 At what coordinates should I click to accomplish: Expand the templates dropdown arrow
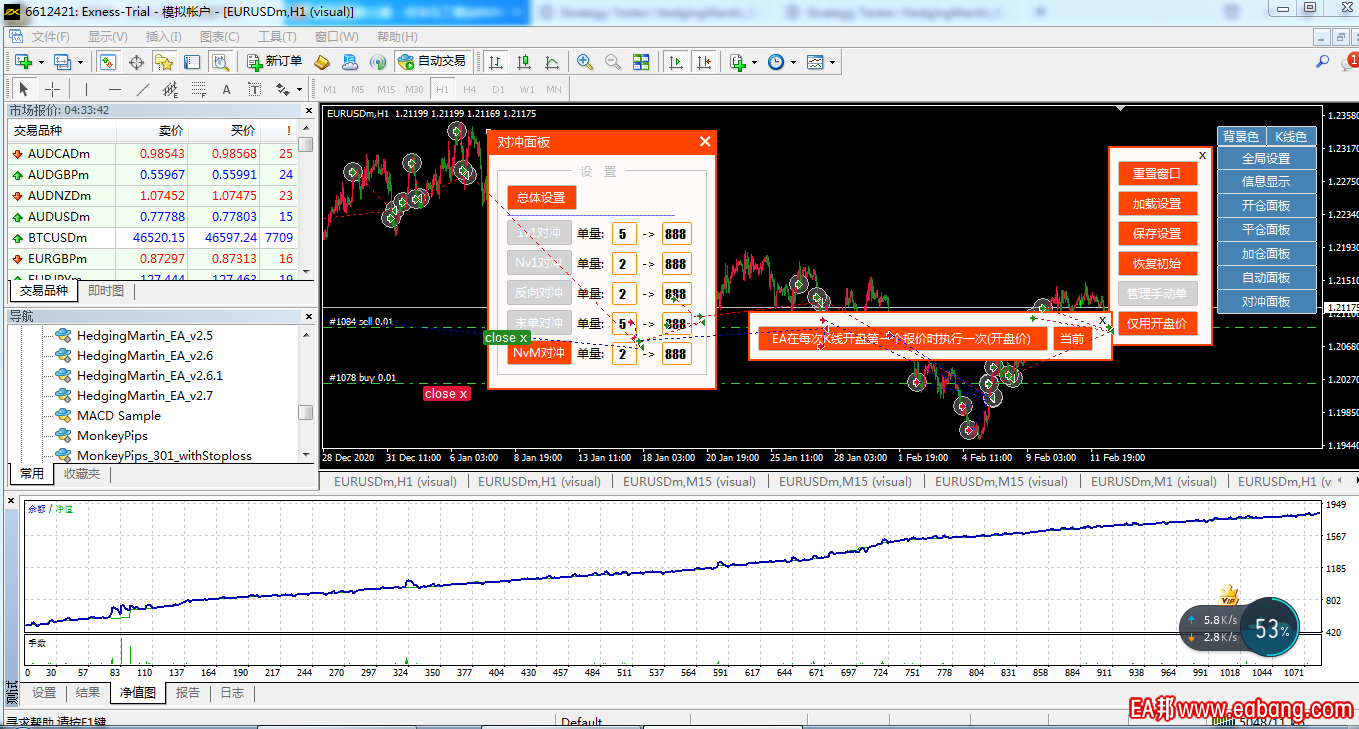pos(832,62)
